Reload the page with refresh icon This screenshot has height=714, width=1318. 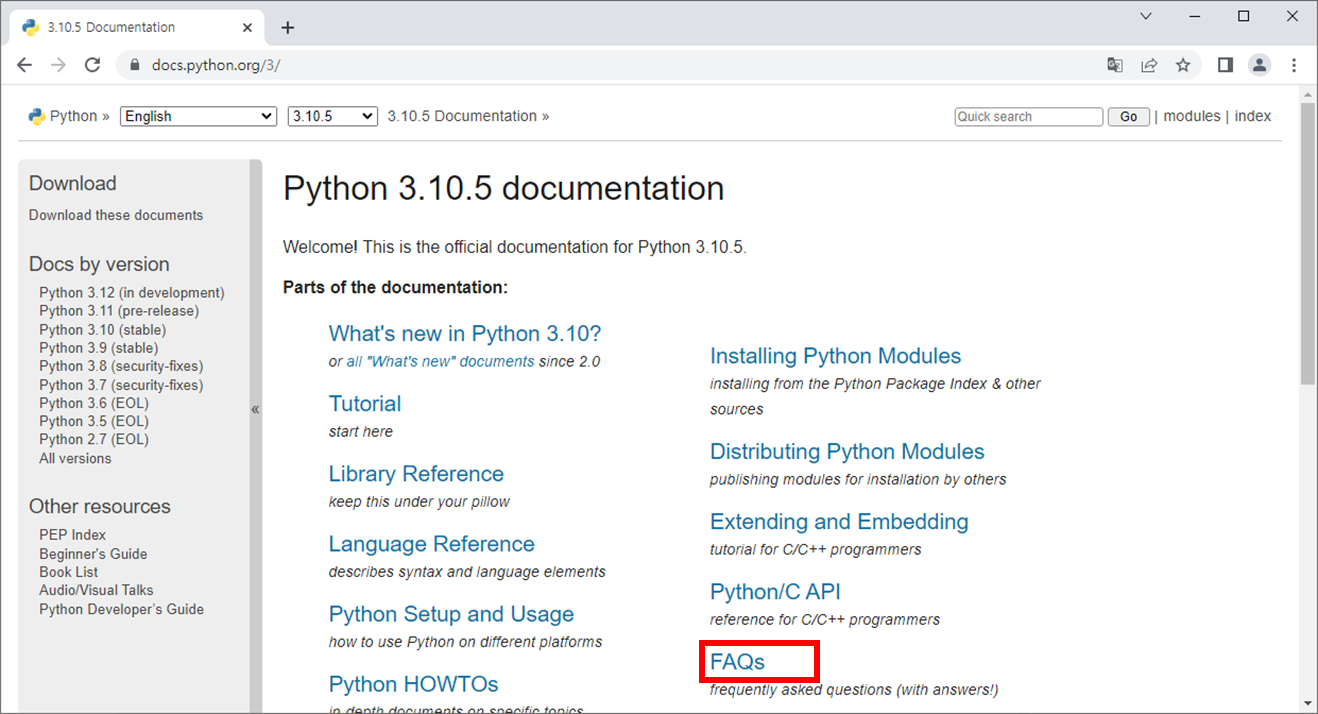click(x=92, y=65)
